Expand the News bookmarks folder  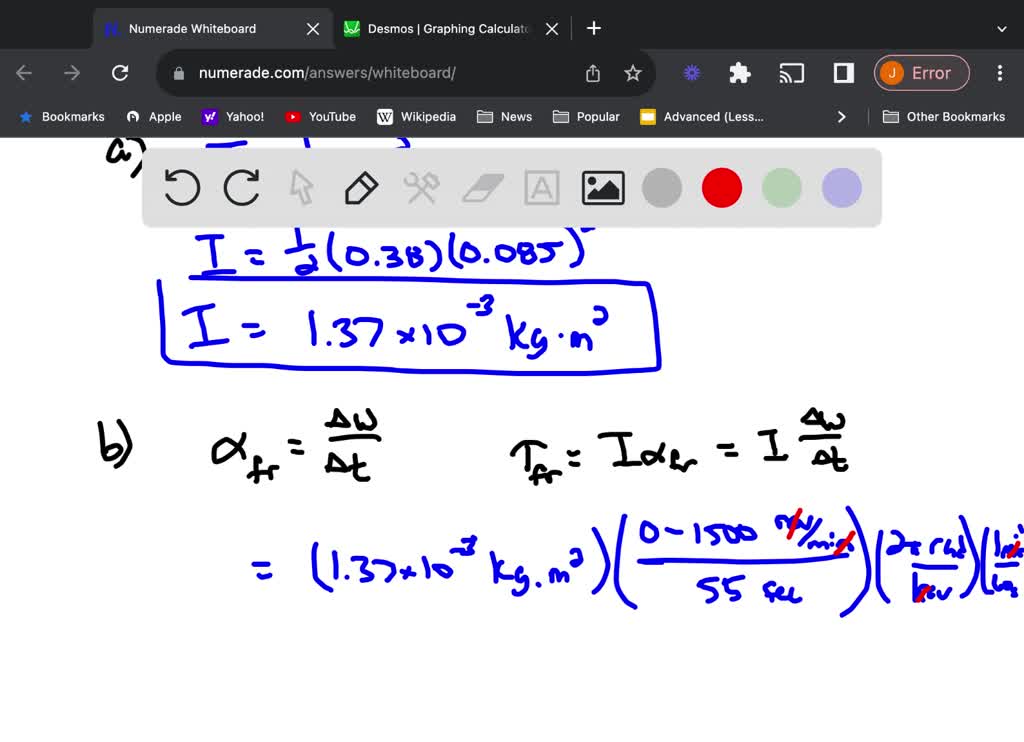coord(505,117)
